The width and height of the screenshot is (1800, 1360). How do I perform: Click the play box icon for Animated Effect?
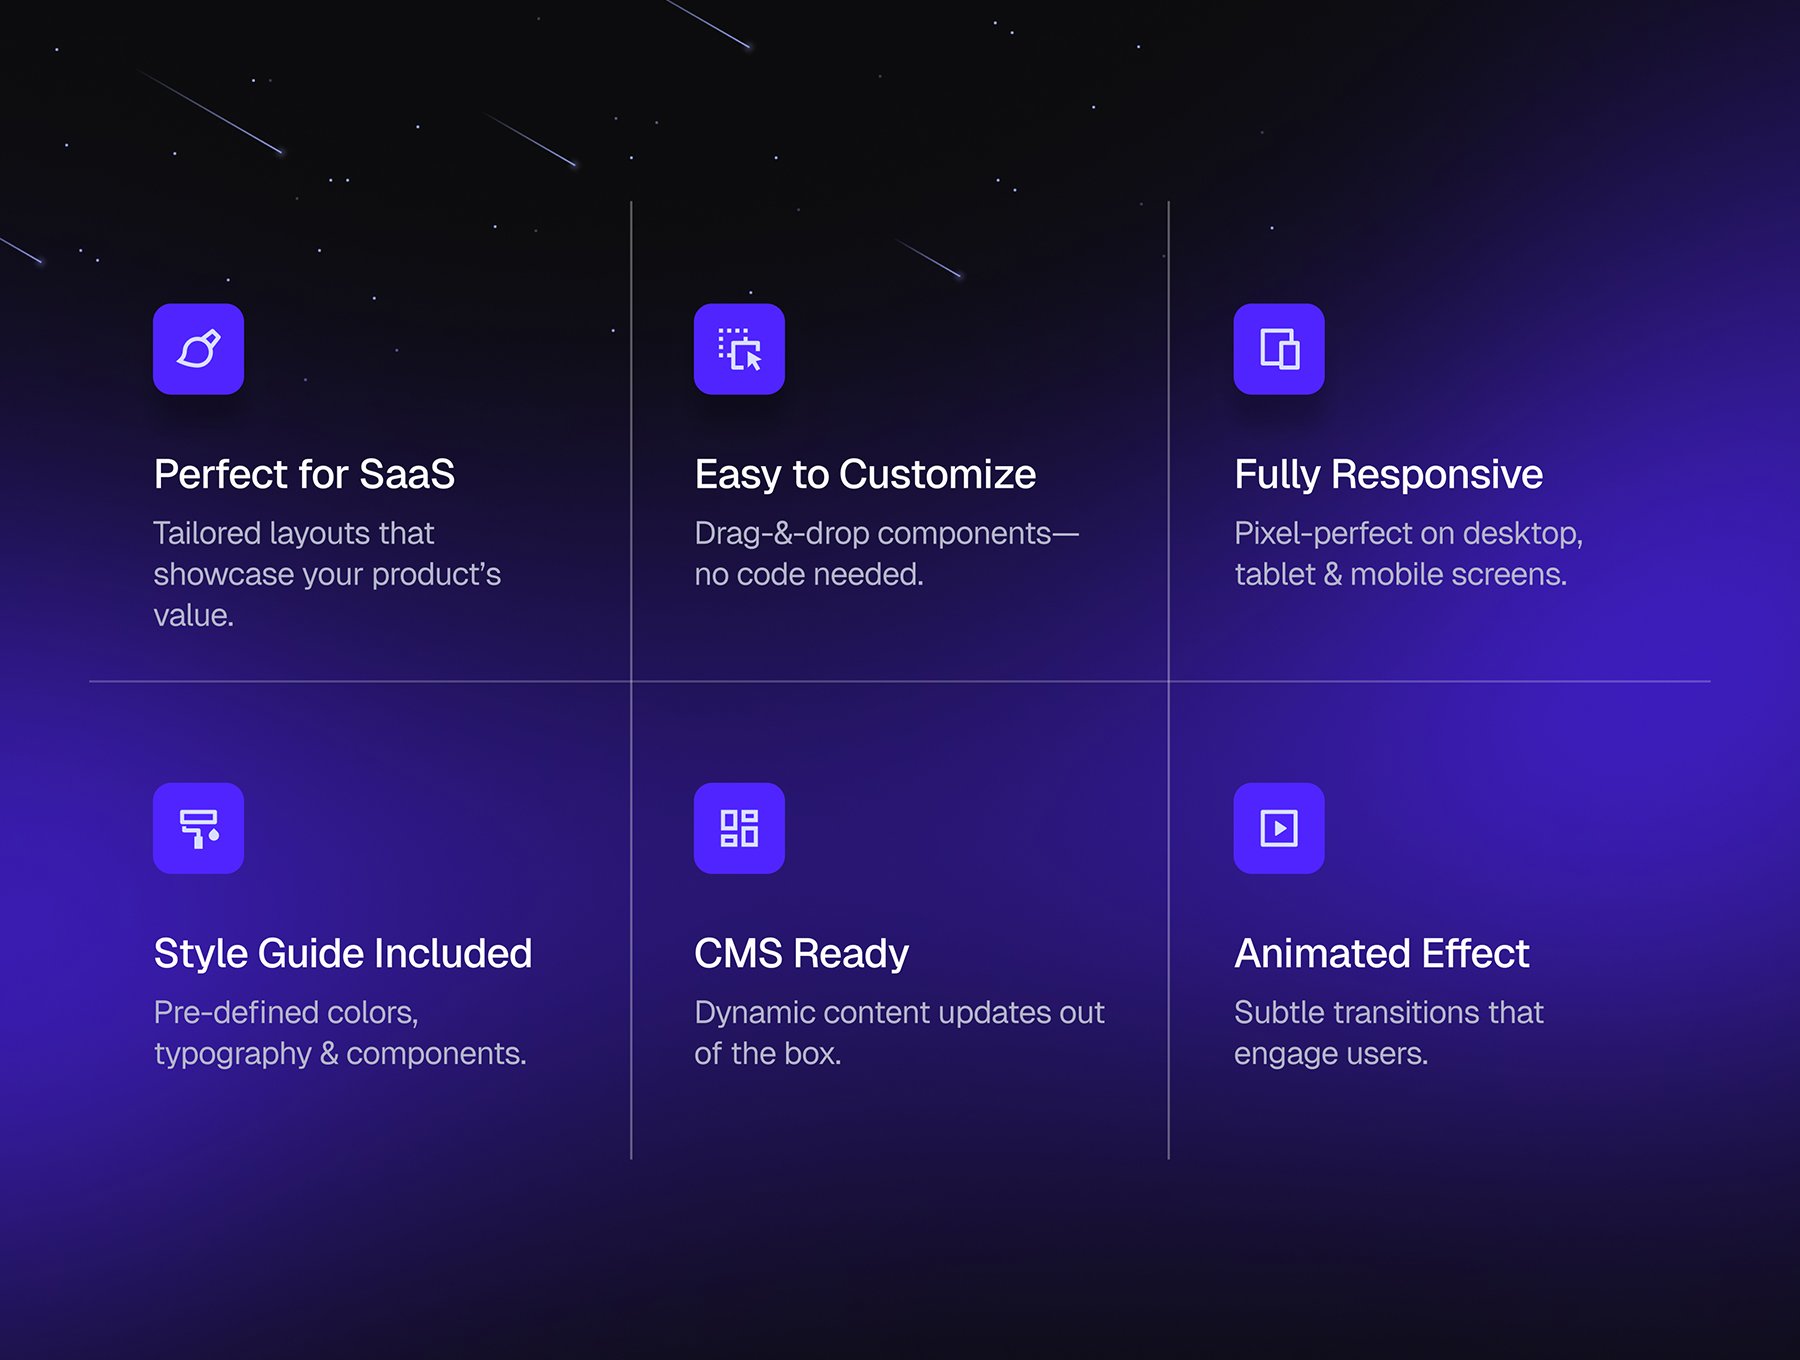1279,828
